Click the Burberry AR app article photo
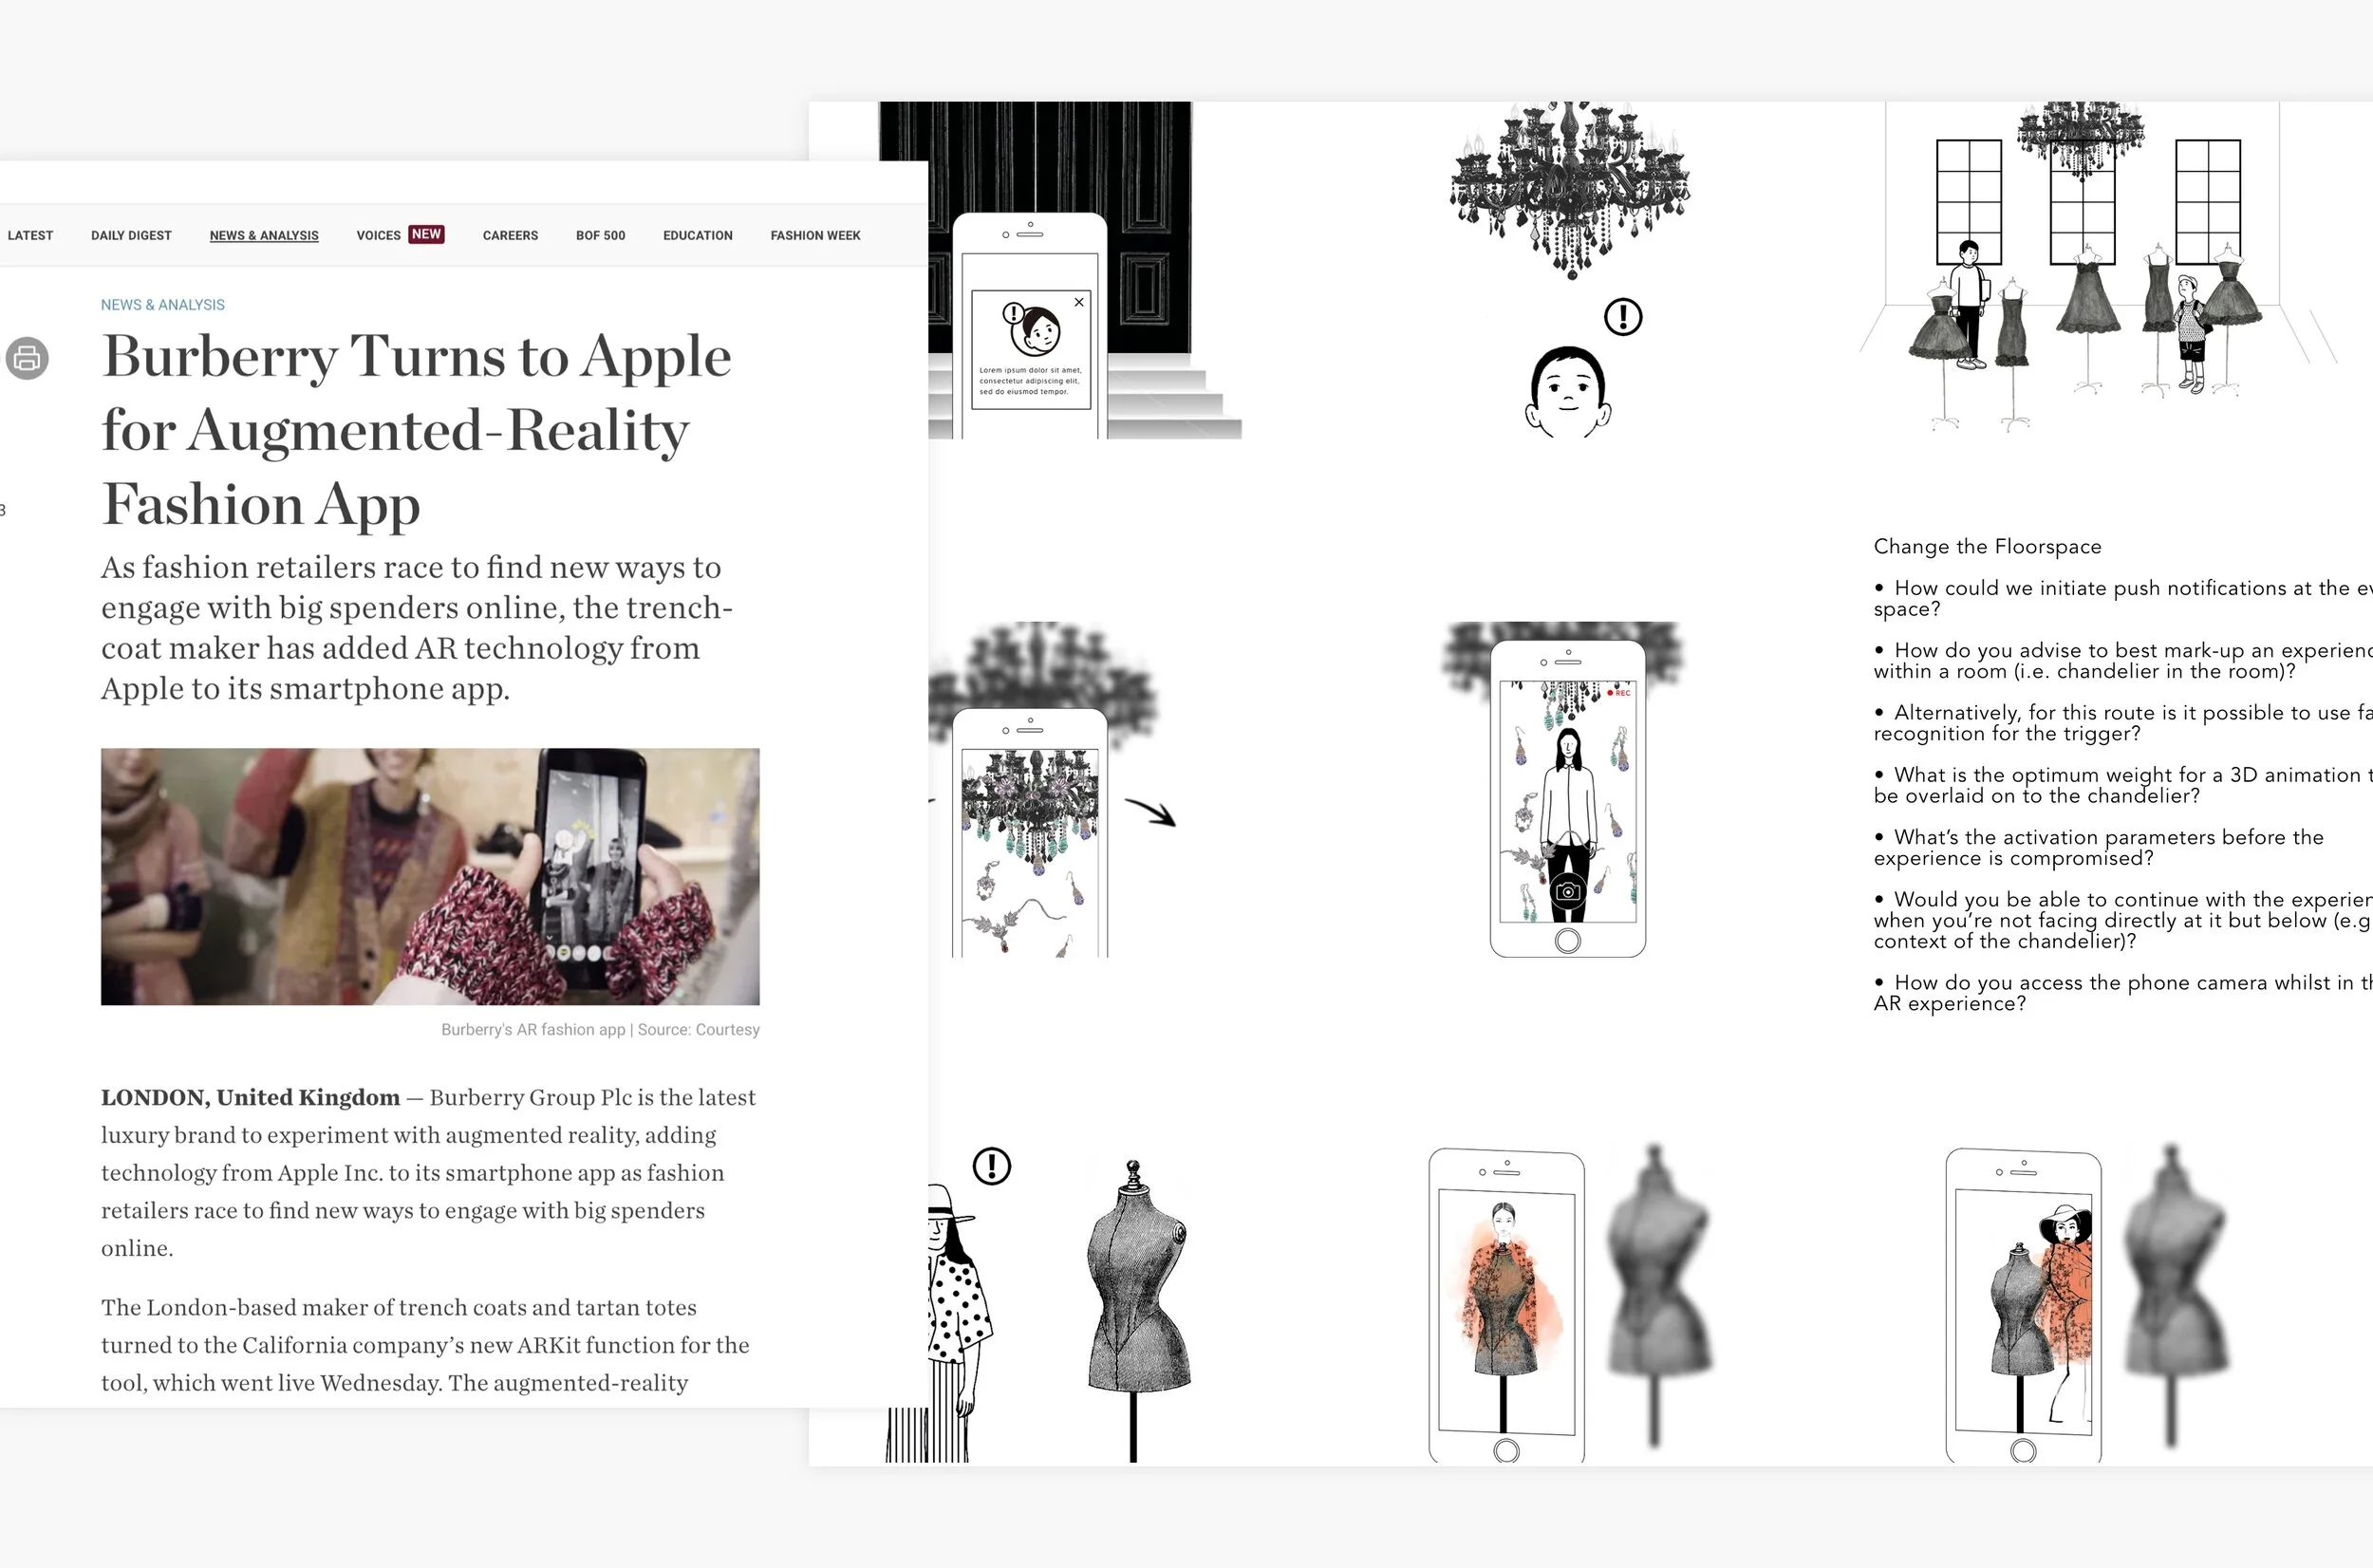This screenshot has width=2373, height=1568. point(430,876)
